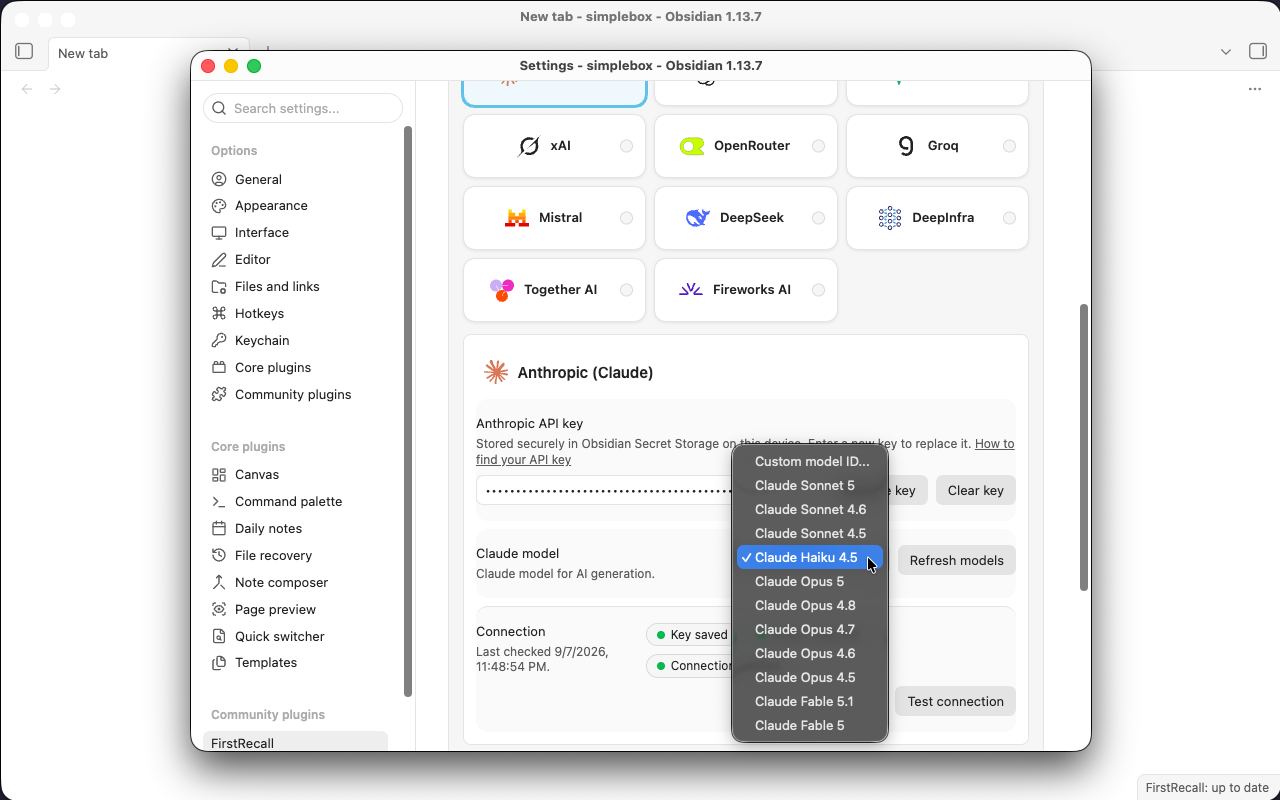The width and height of the screenshot is (1280, 800).
Task: Open Appearance settings via palette icon
Action: (219, 206)
